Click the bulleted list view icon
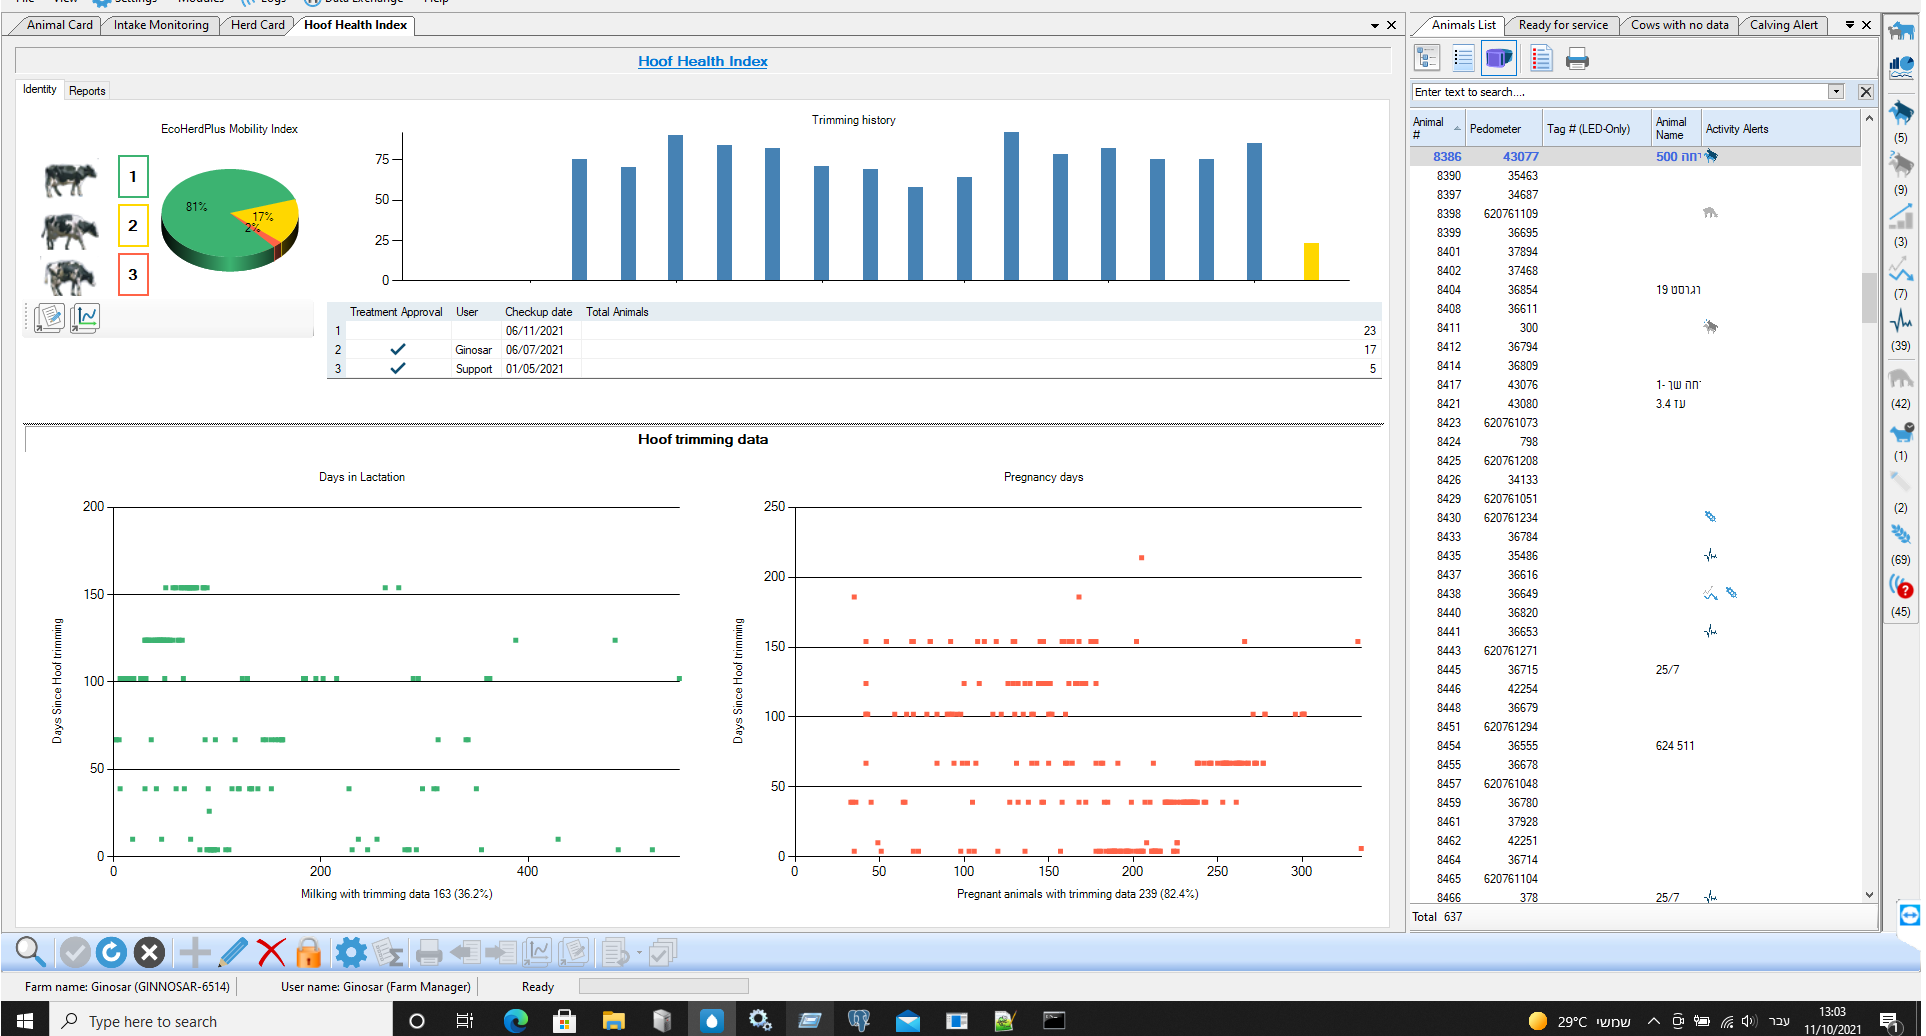 [1463, 59]
